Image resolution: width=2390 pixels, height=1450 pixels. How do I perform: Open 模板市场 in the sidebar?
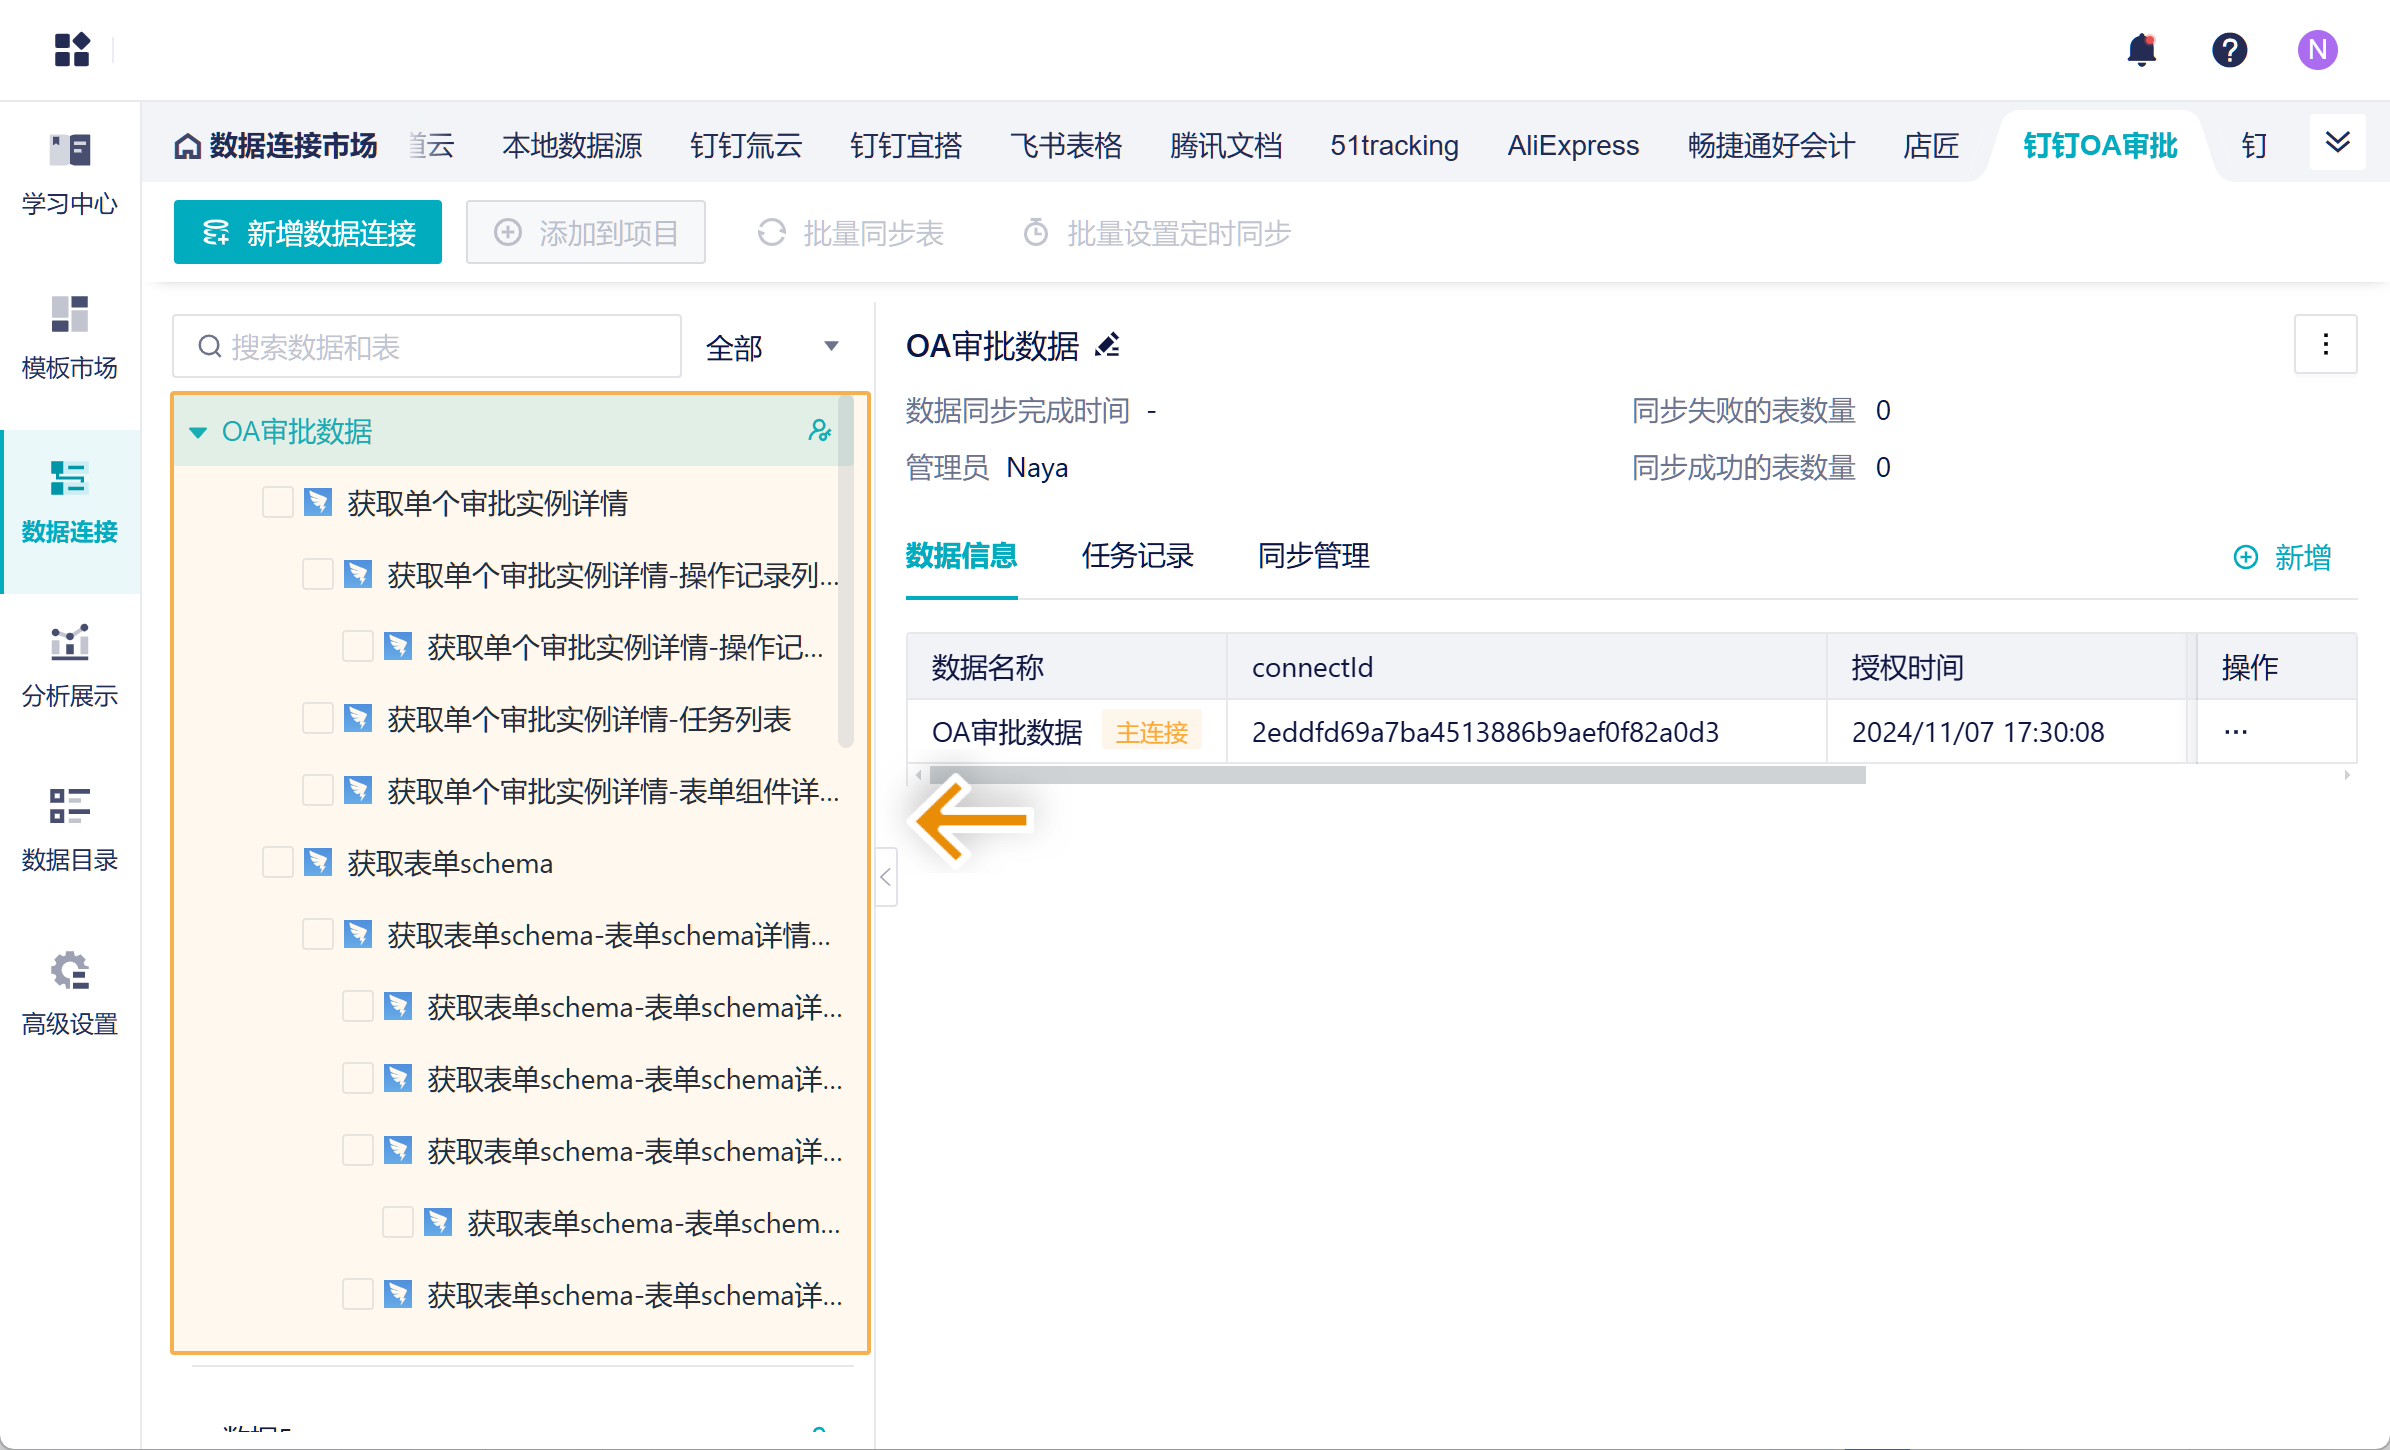point(70,337)
